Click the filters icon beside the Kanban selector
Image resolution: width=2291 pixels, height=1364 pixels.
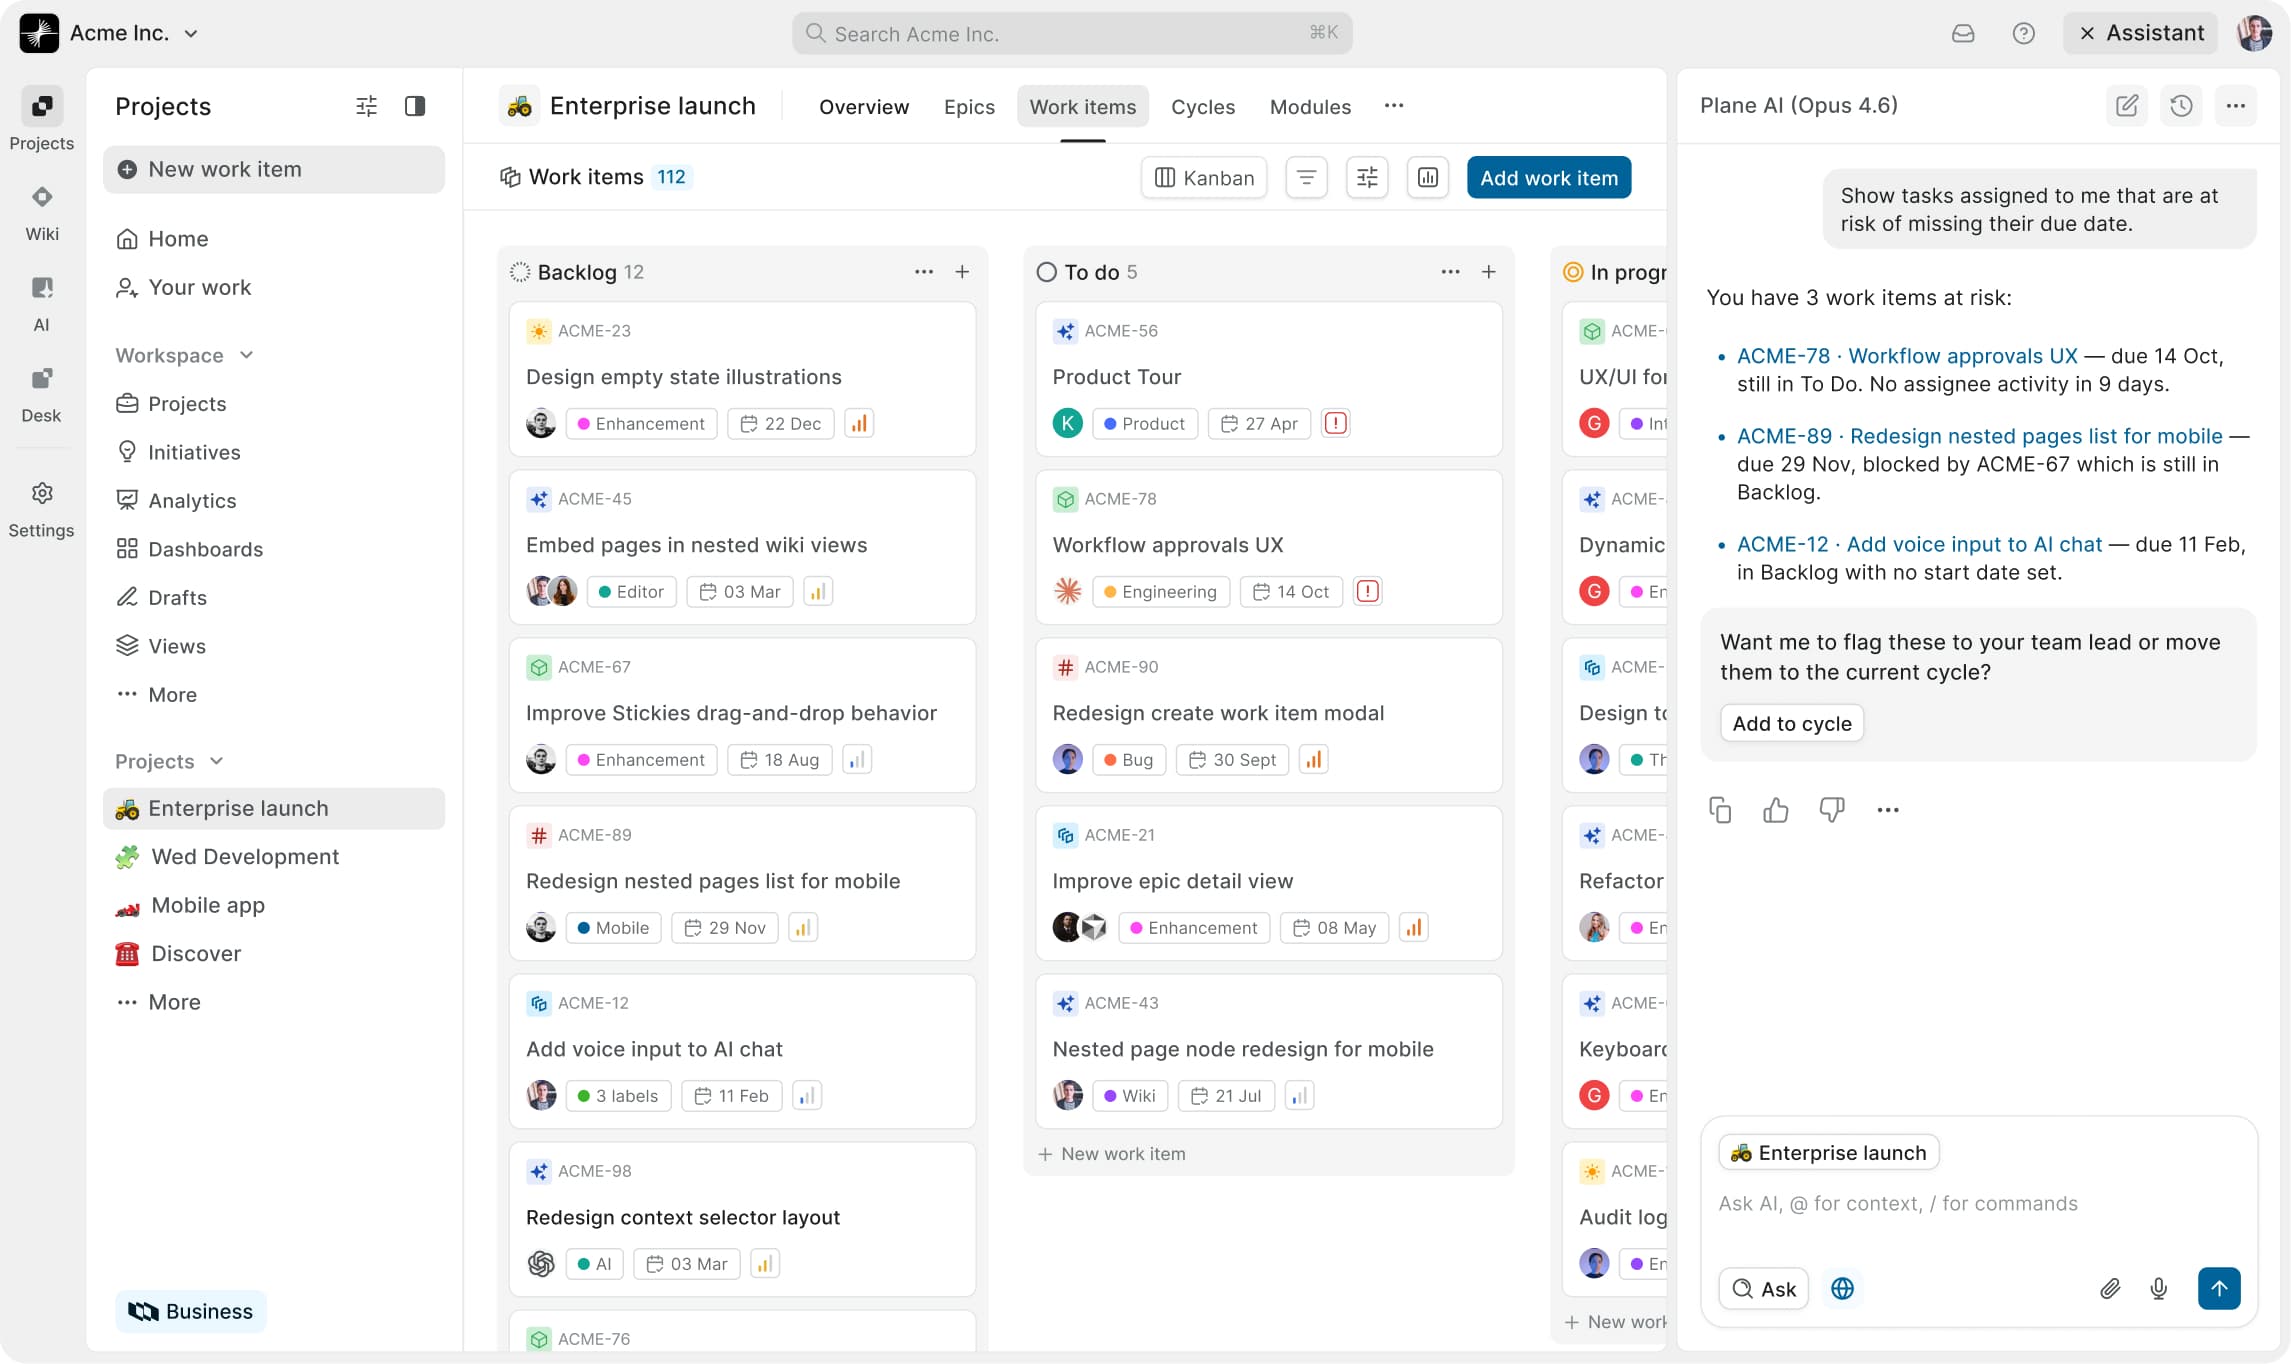[1306, 177]
